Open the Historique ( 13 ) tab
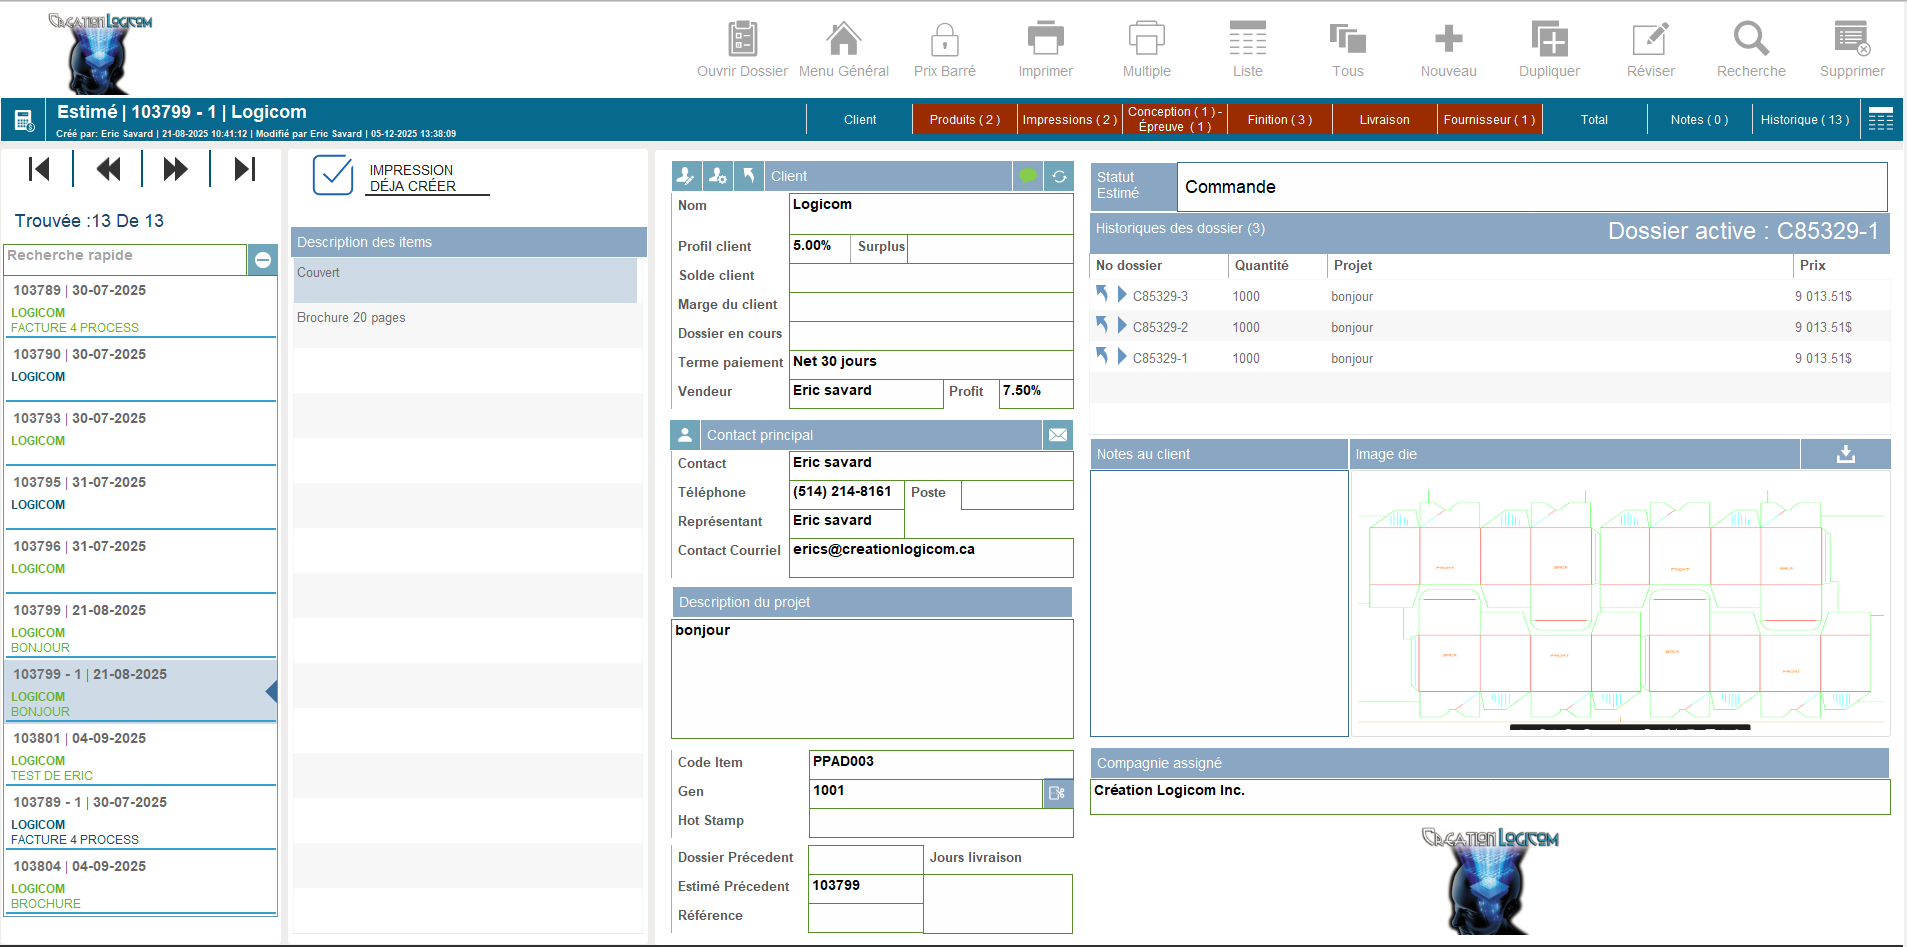Image resolution: width=1907 pixels, height=947 pixels. [1804, 120]
